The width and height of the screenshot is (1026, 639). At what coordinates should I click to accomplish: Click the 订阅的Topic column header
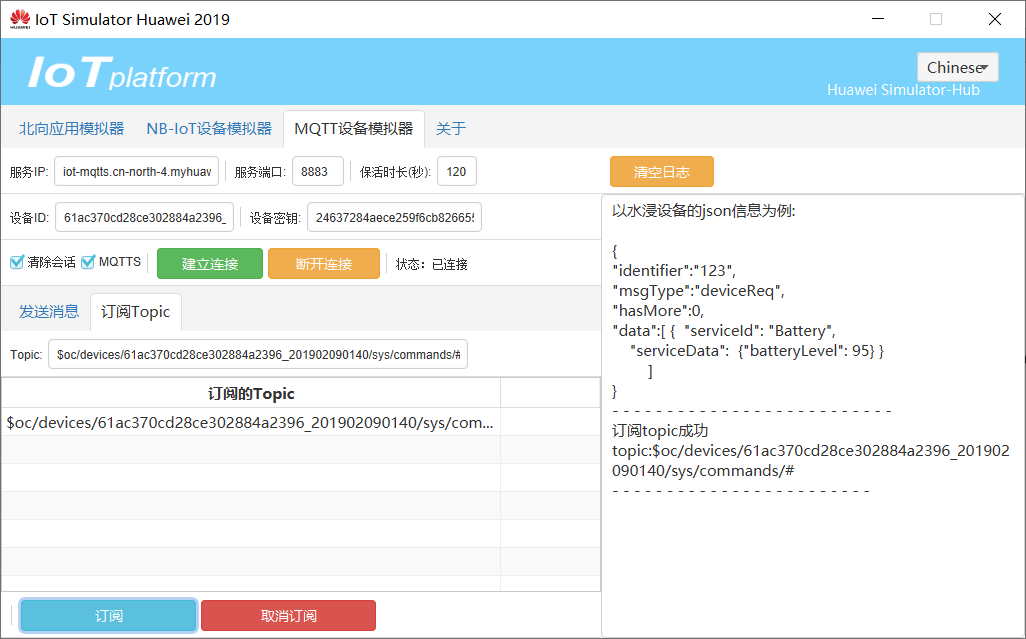coord(251,393)
